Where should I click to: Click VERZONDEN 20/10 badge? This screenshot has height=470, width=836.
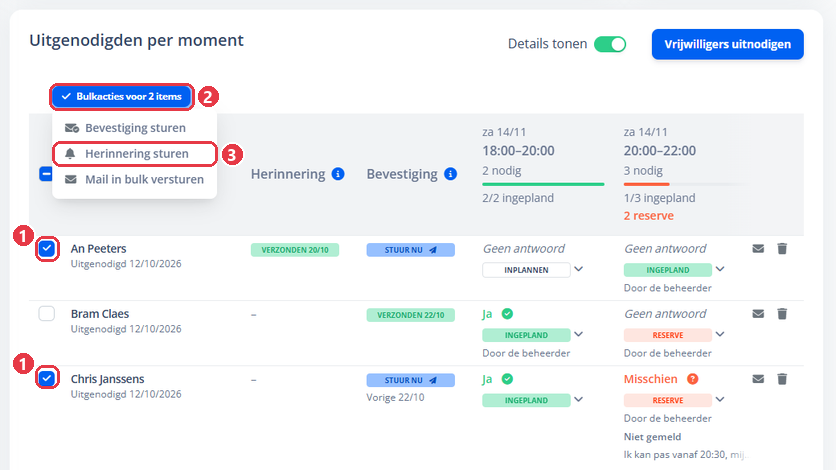(x=295, y=250)
